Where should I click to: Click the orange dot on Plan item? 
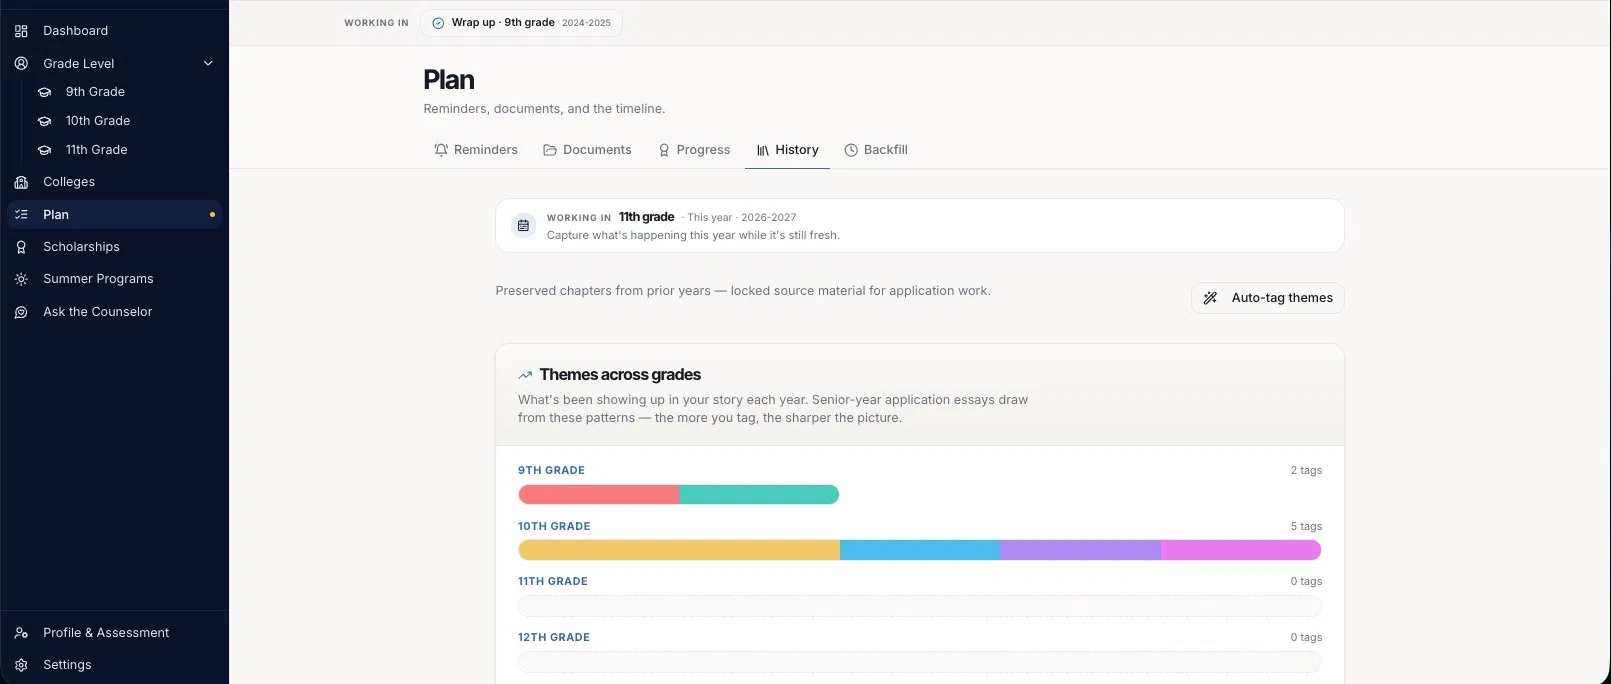[212, 215]
